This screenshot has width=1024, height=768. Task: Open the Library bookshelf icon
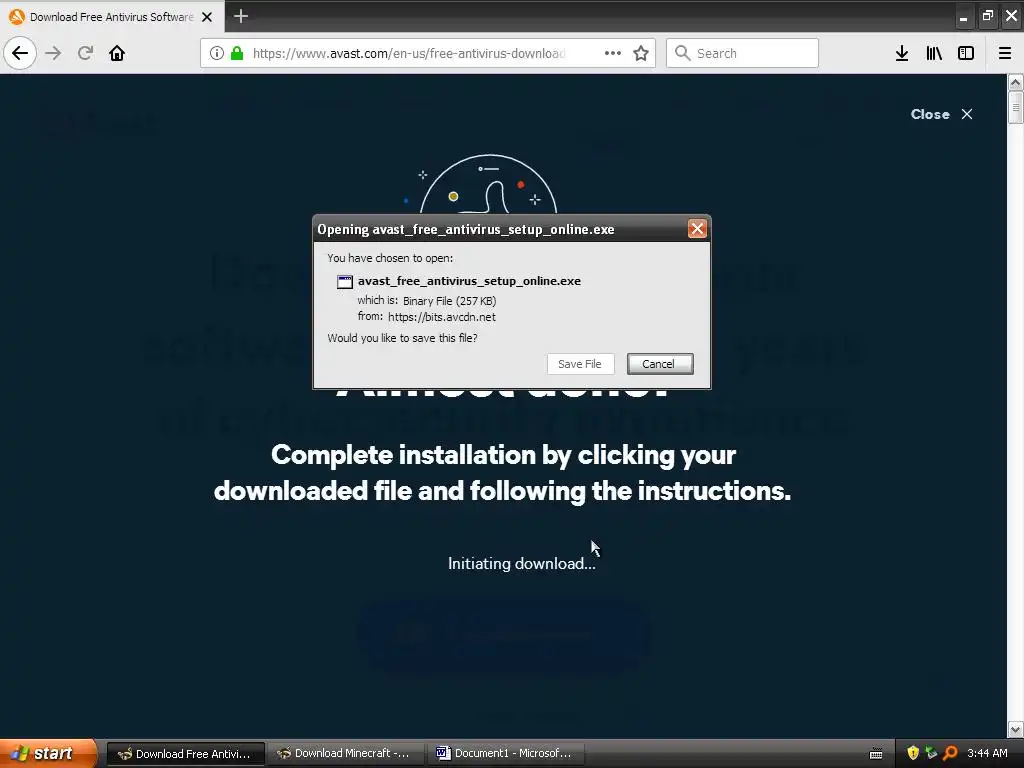click(x=934, y=53)
